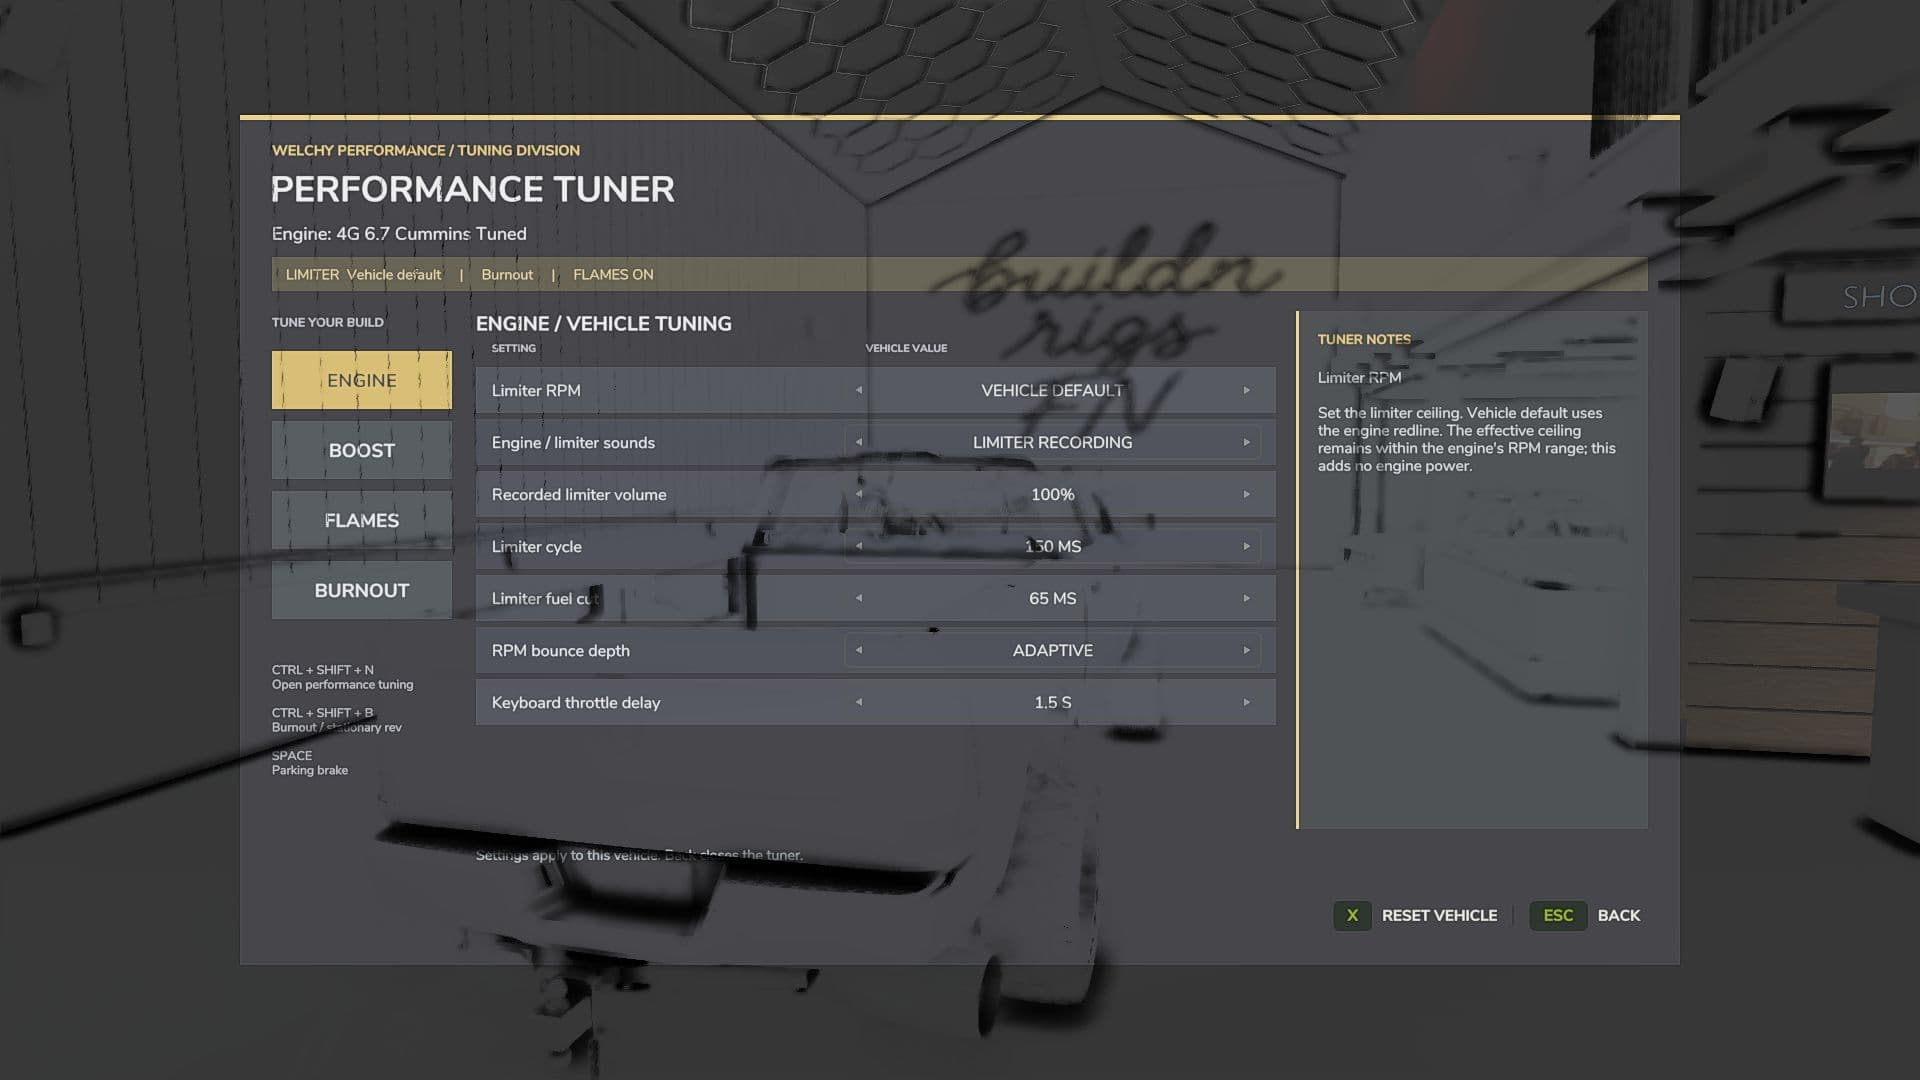Decrease Limiter fuel cut with left arrow
Image resolution: width=1920 pixels, height=1080 pixels.
pyautogui.click(x=859, y=598)
